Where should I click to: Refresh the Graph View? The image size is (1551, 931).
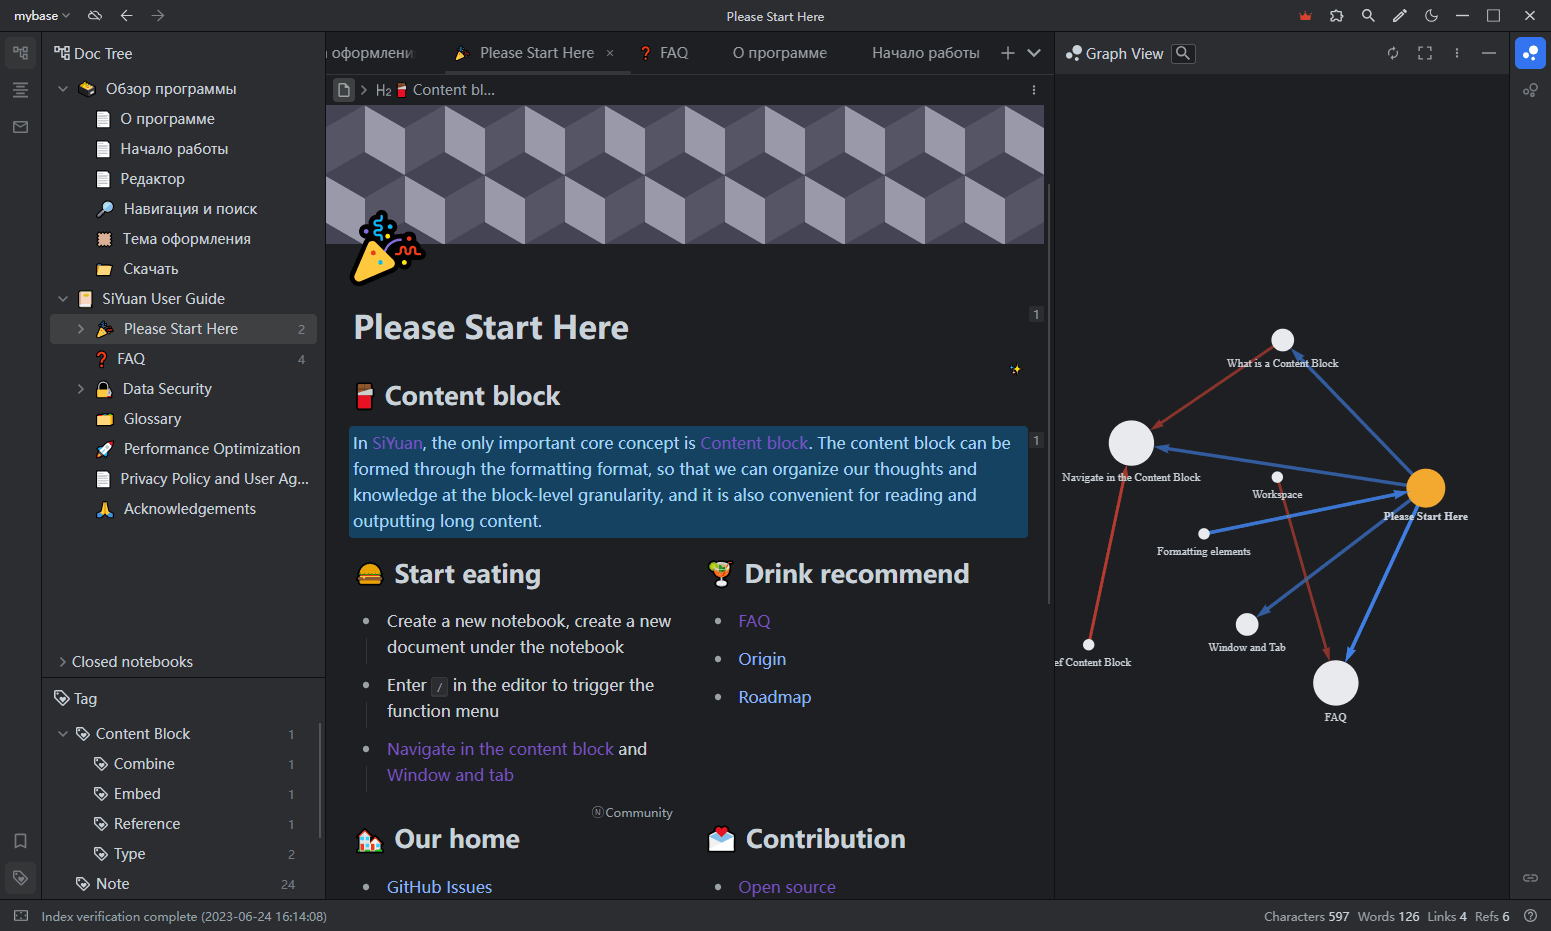[1393, 53]
